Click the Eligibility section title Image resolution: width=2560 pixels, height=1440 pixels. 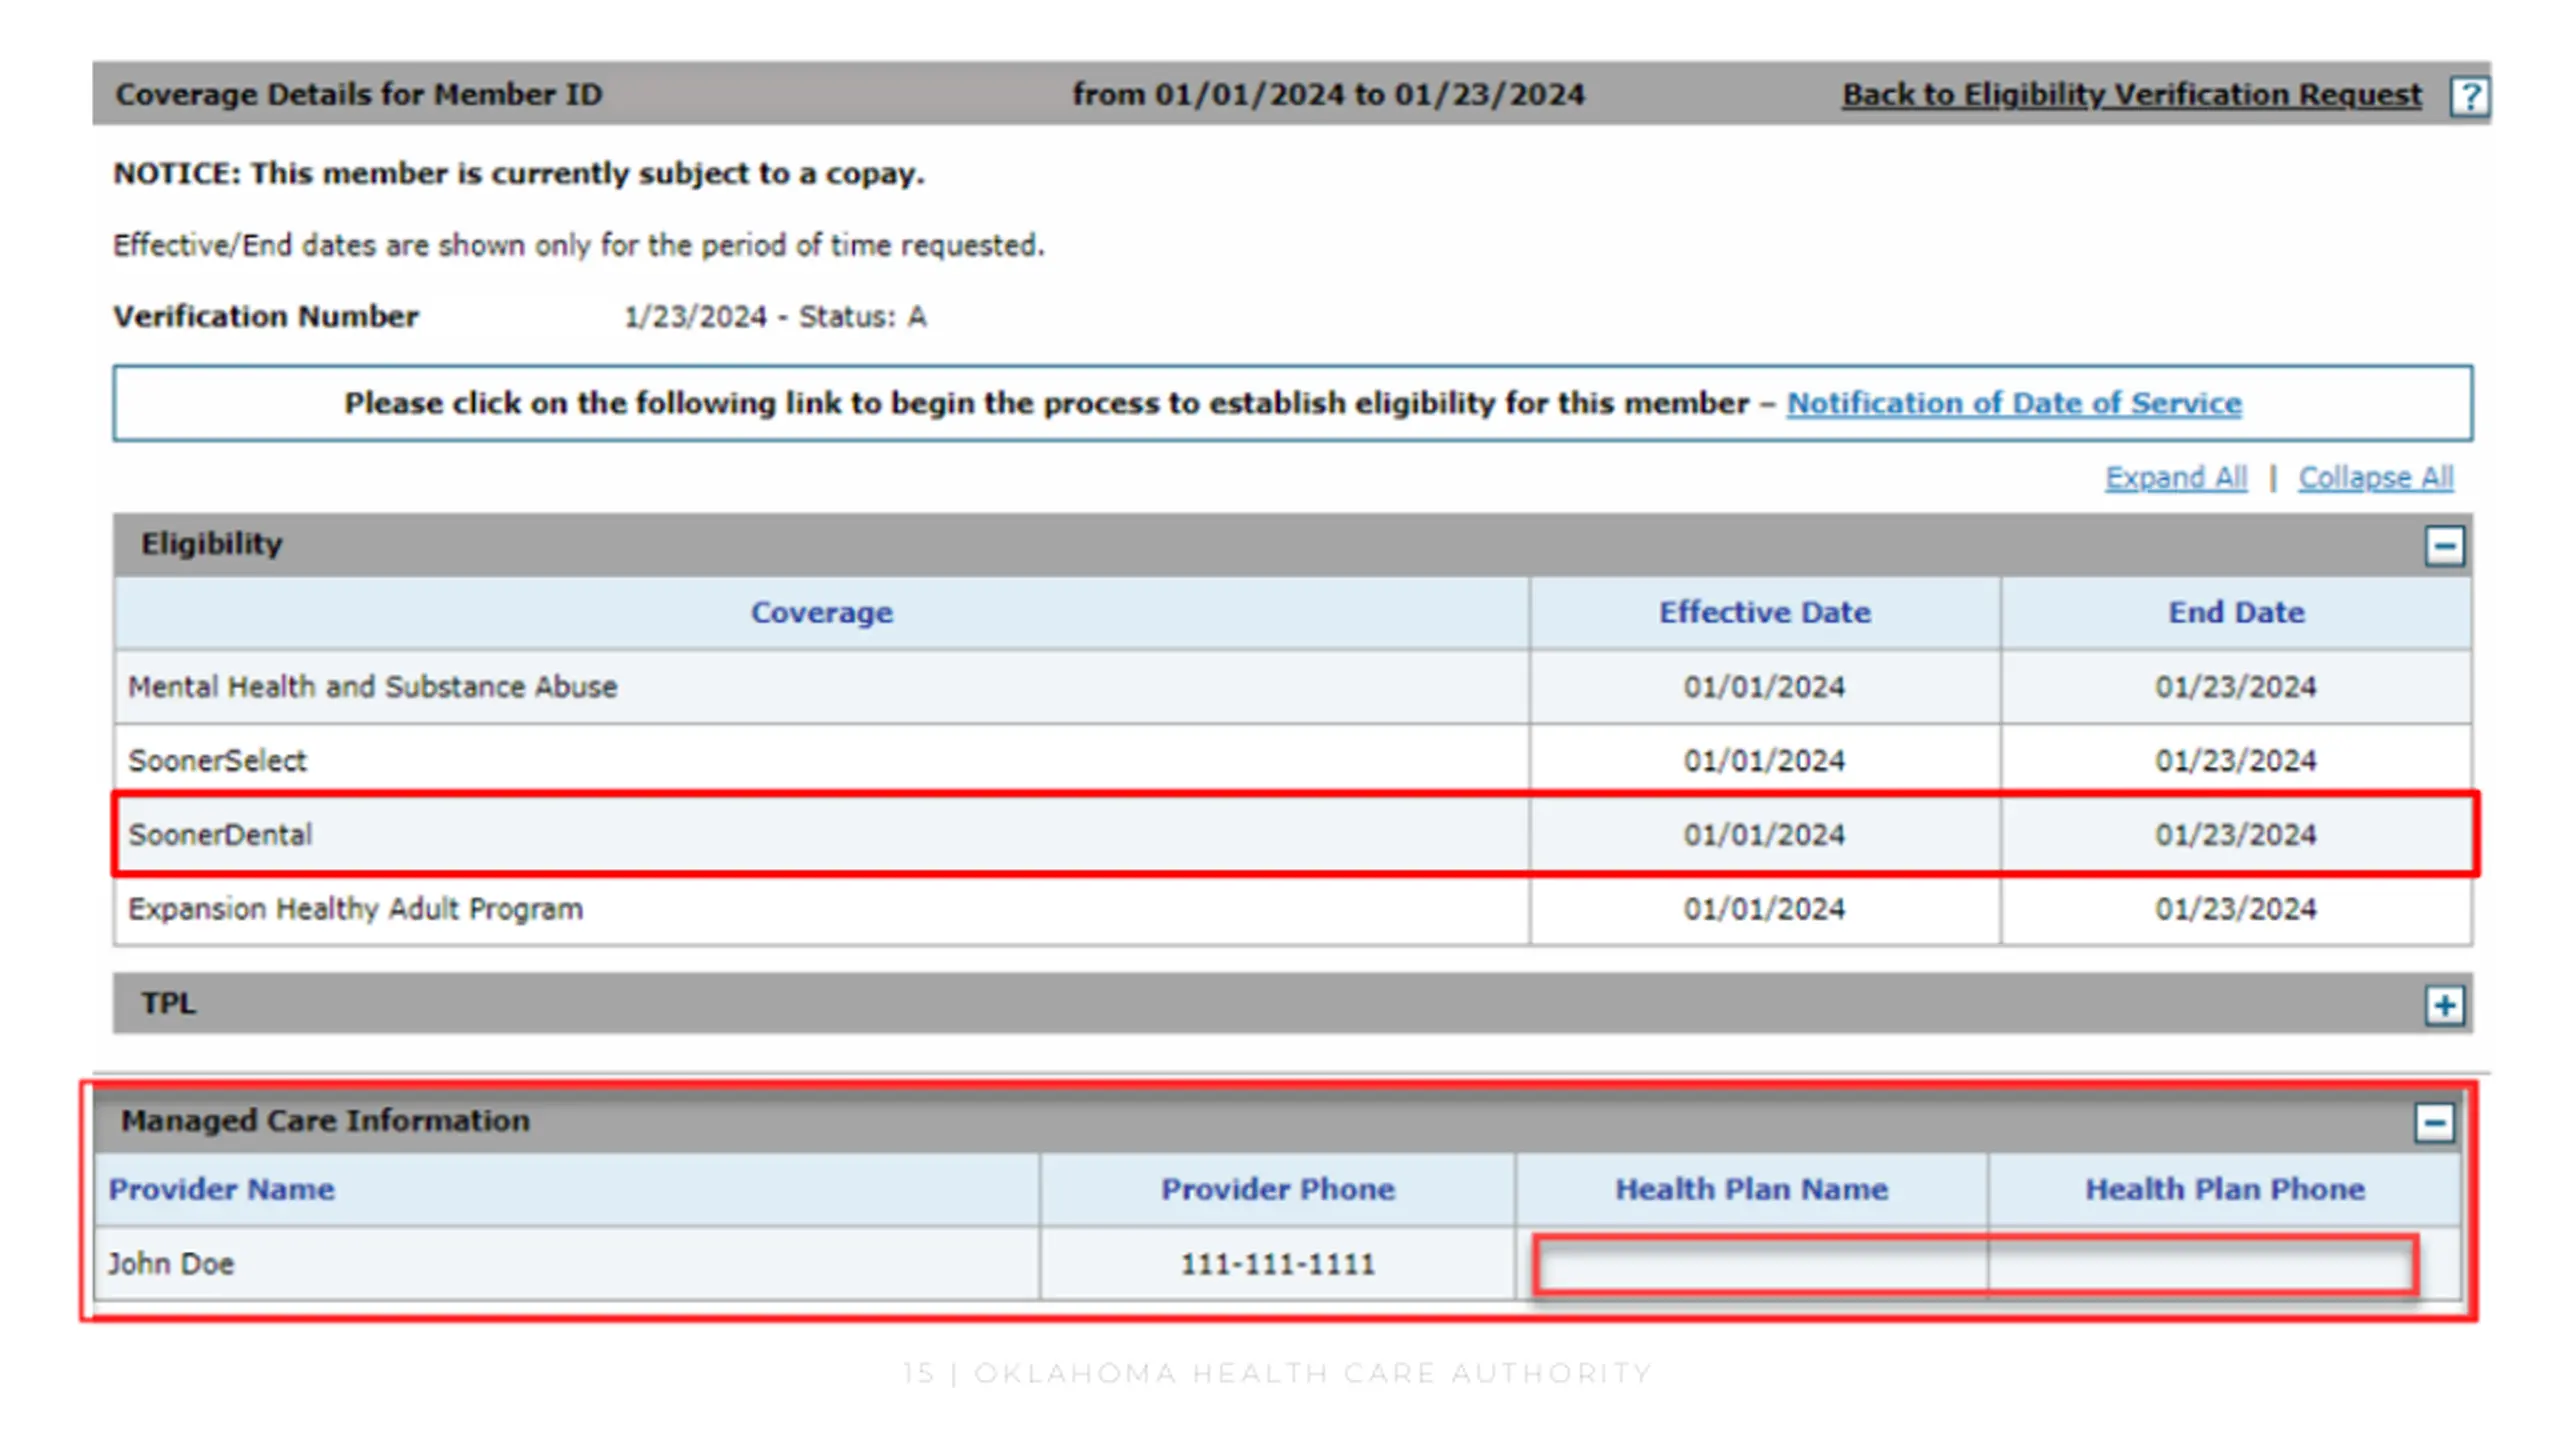pos(211,544)
